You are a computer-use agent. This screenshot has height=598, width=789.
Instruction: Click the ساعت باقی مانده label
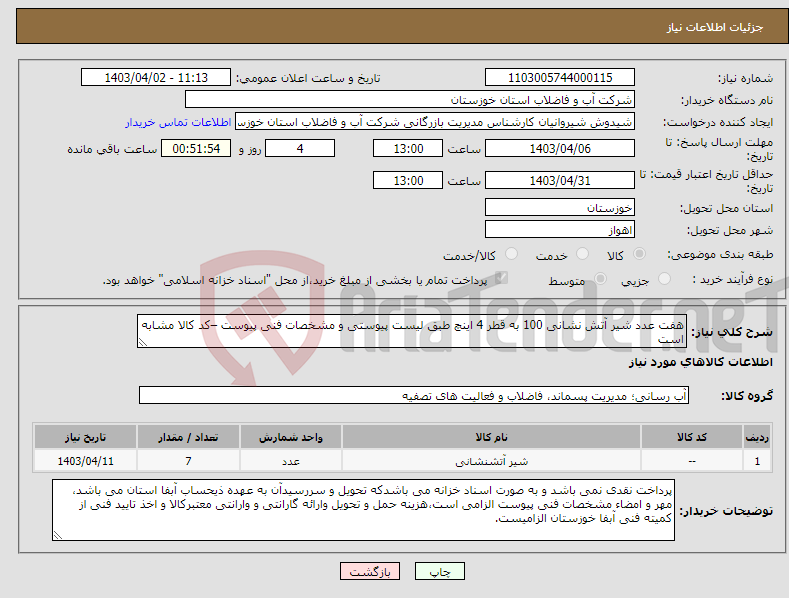[x=112, y=150]
